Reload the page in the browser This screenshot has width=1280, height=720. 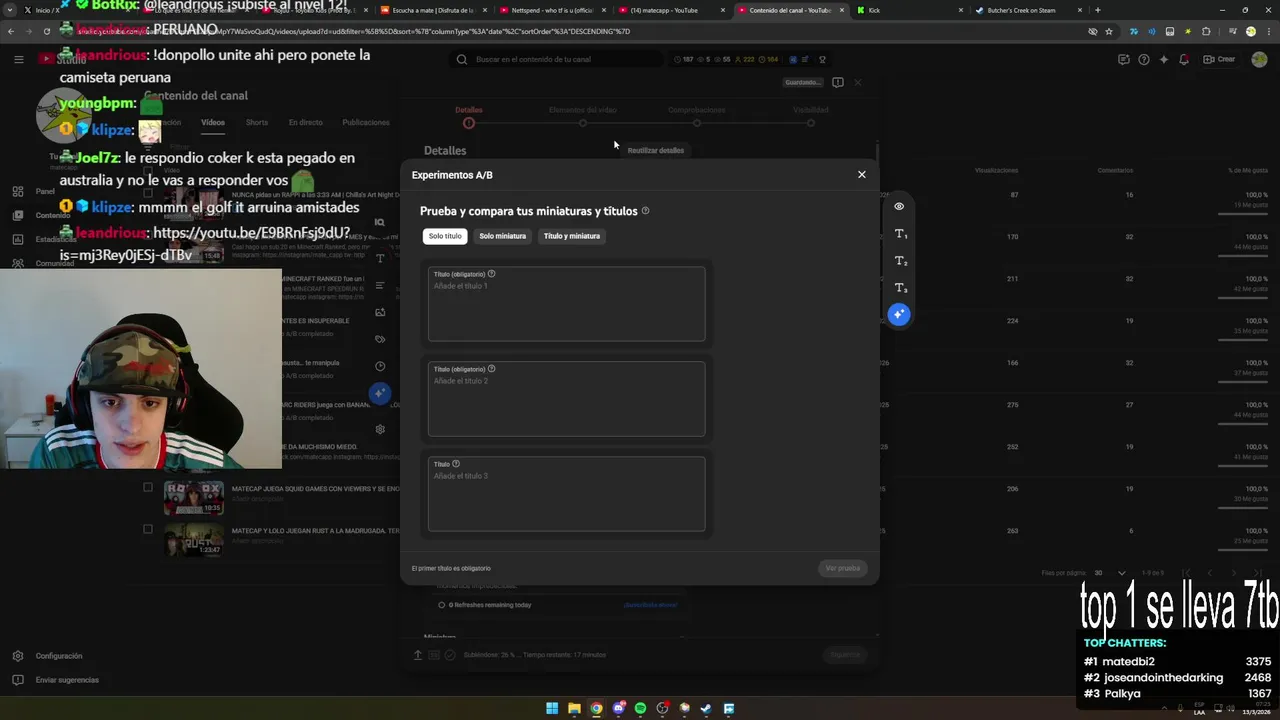[x=46, y=31]
